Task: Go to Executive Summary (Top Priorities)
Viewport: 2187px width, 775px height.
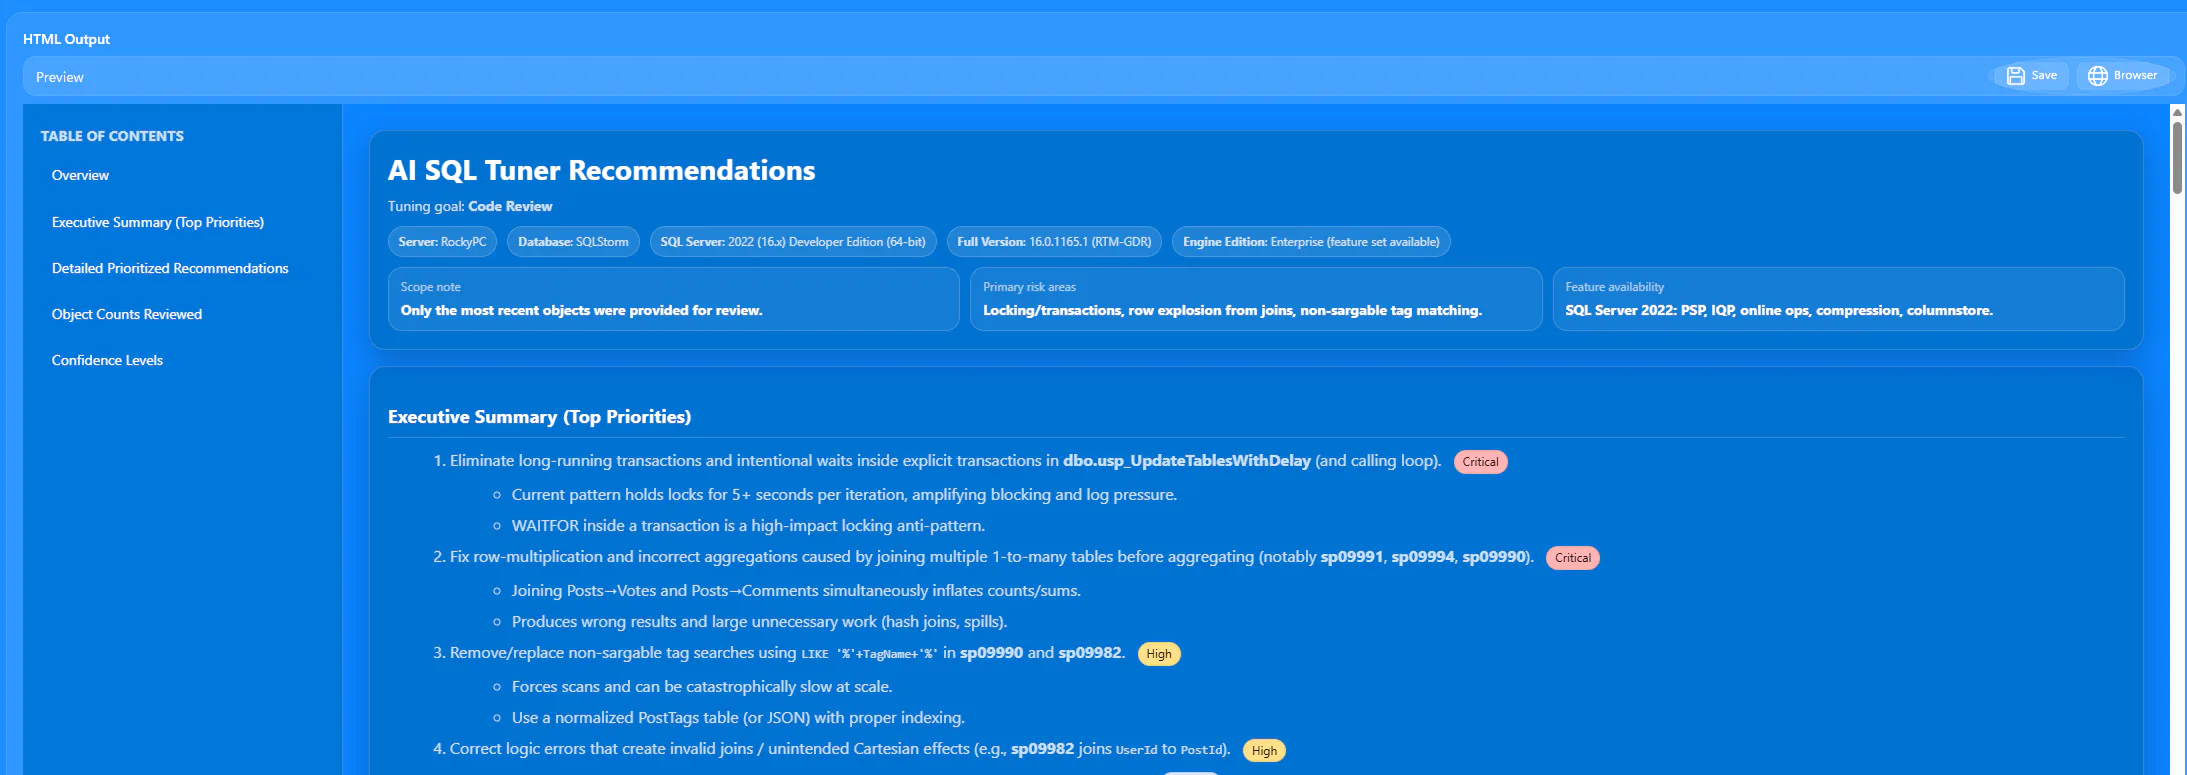Action: click(x=158, y=222)
